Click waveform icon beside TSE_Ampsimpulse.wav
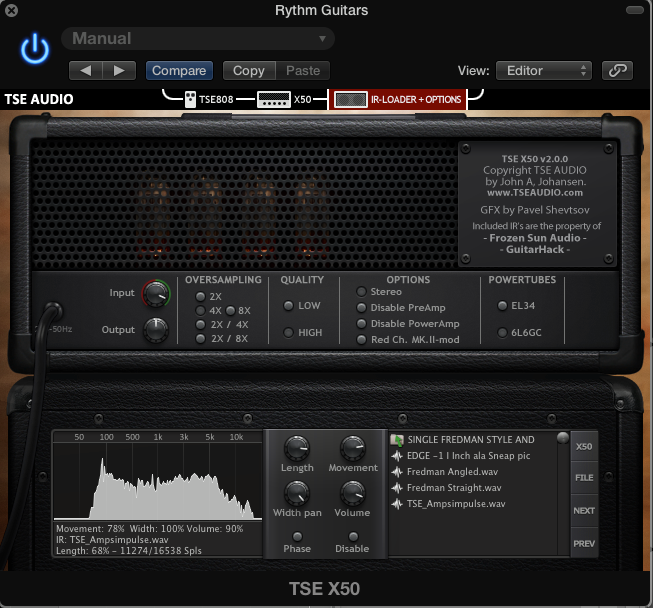 click(397, 504)
